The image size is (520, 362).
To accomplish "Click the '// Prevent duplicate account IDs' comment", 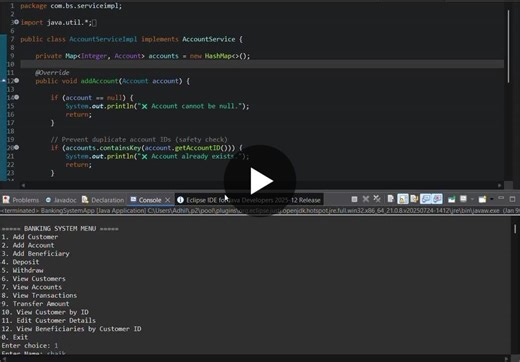I will [x=139, y=139].
